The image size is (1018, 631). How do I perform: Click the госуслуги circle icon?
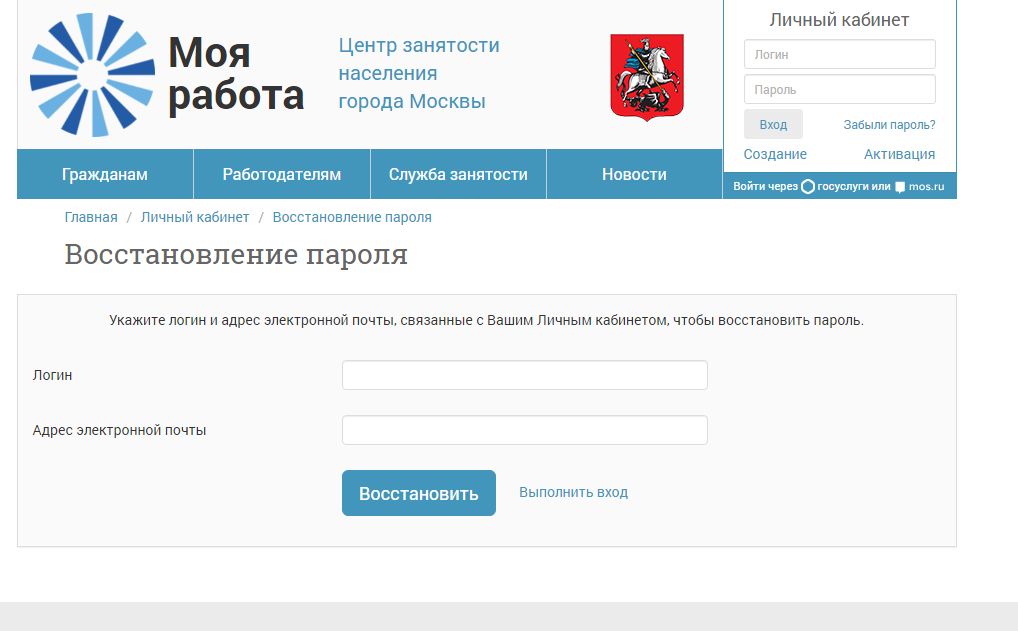point(808,186)
